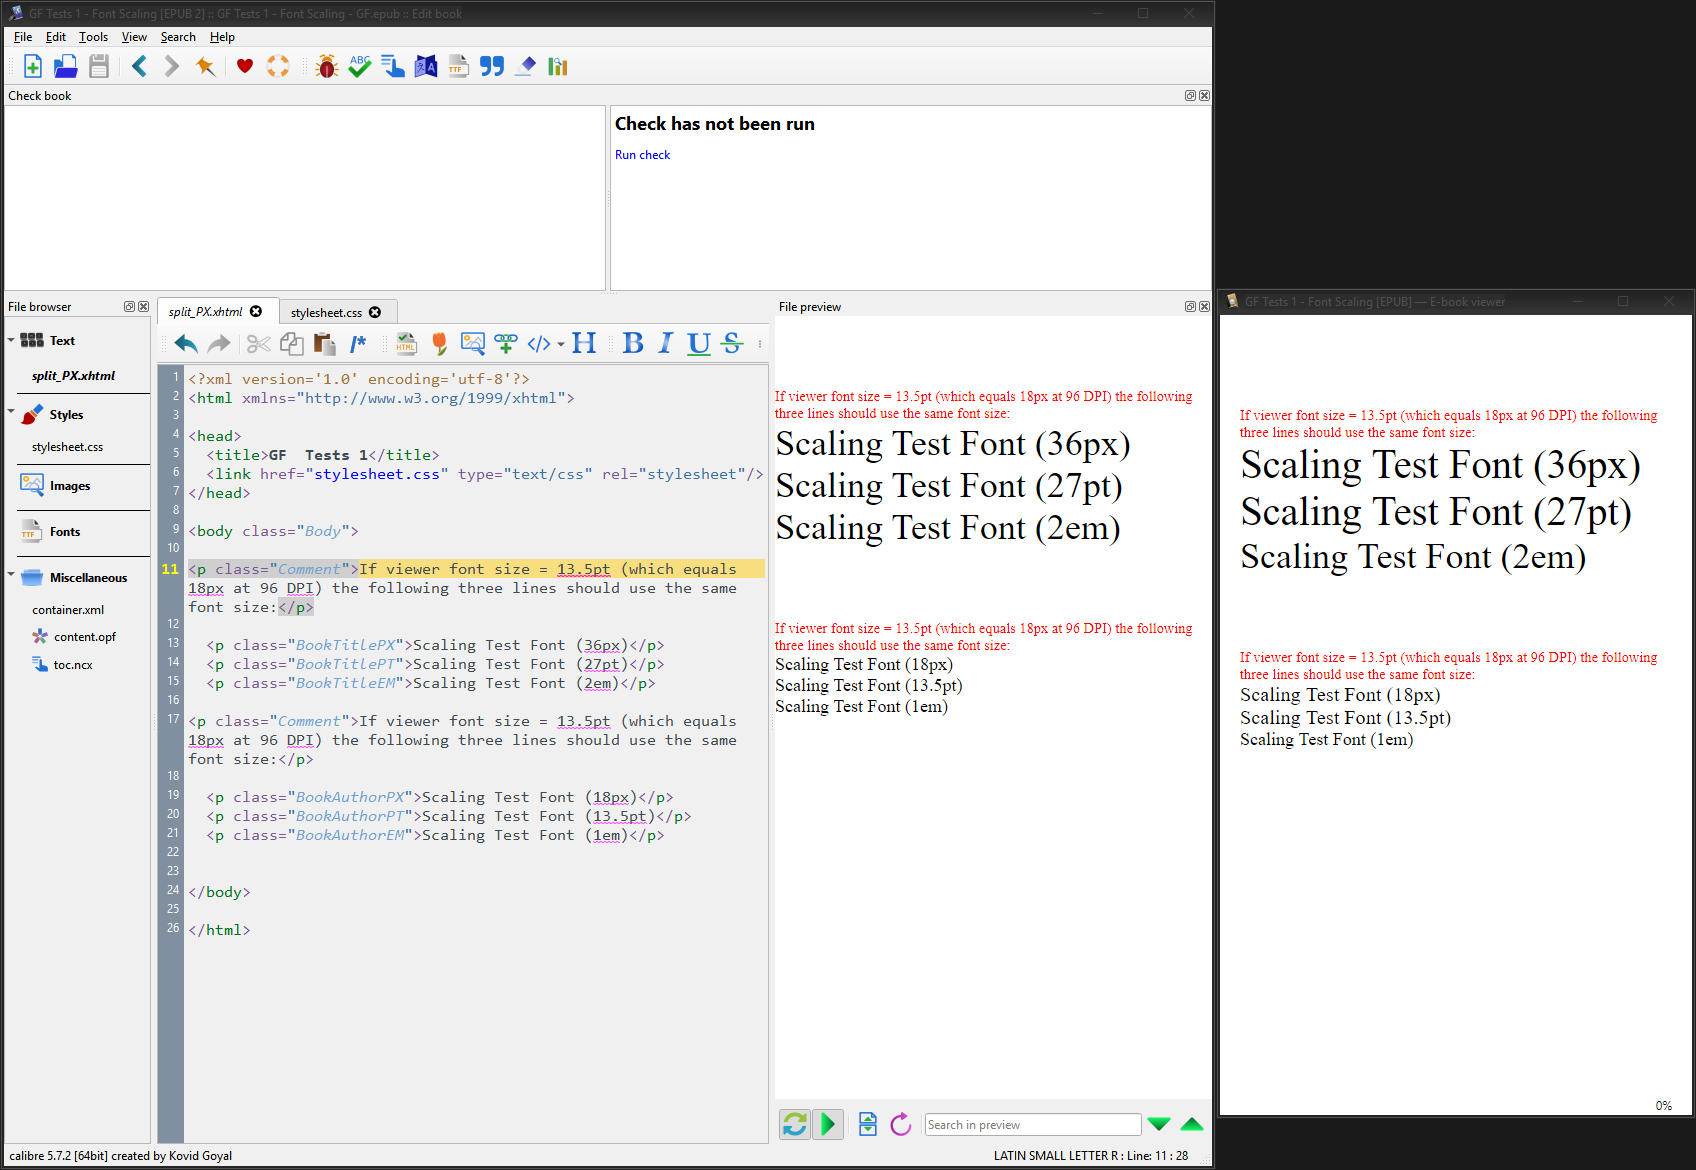Click the orange tulip beautify icon
The width and height of the screenshot is (1696, 1170).
pyautogui.click(x=439, y=344)
